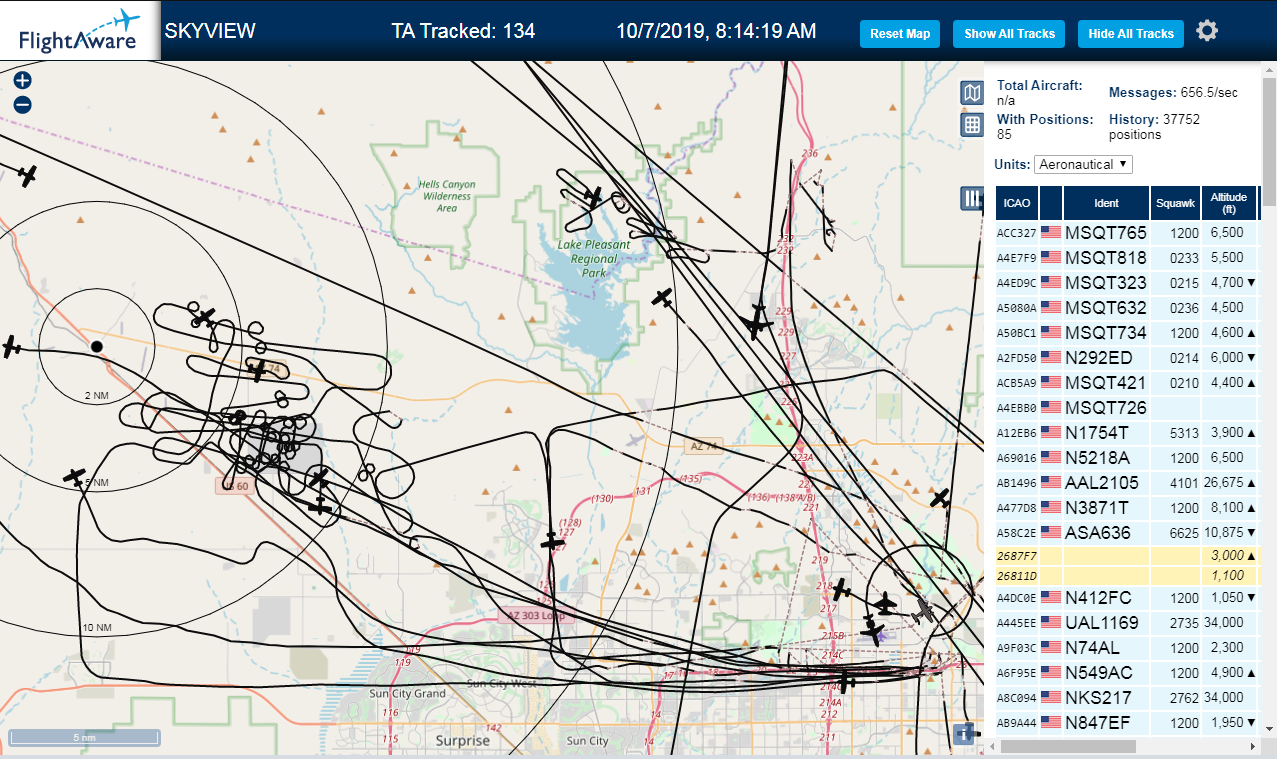Click the column sidebar toggle icon
The image size is (1277, 759).
971,198
